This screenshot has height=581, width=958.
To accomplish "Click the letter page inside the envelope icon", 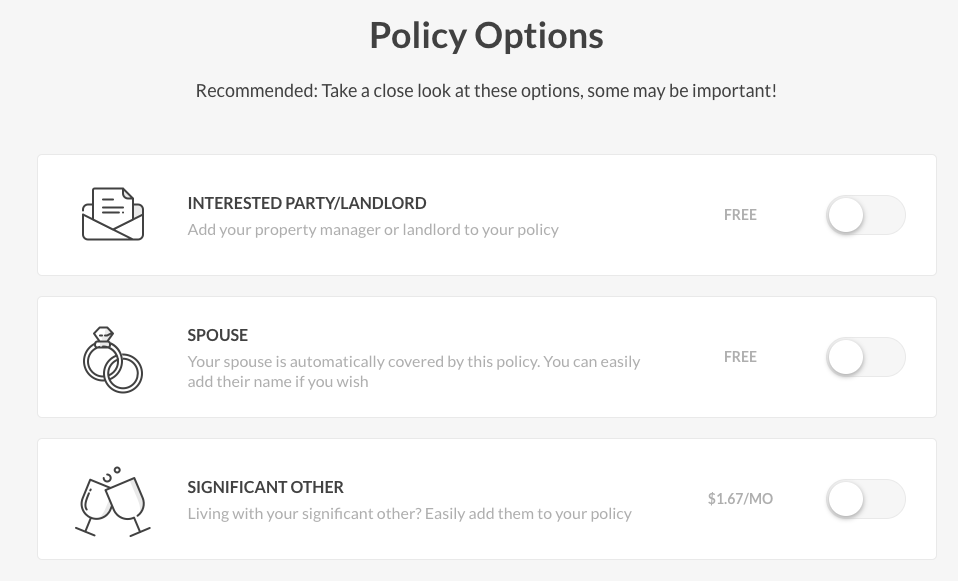I will 113,205.
